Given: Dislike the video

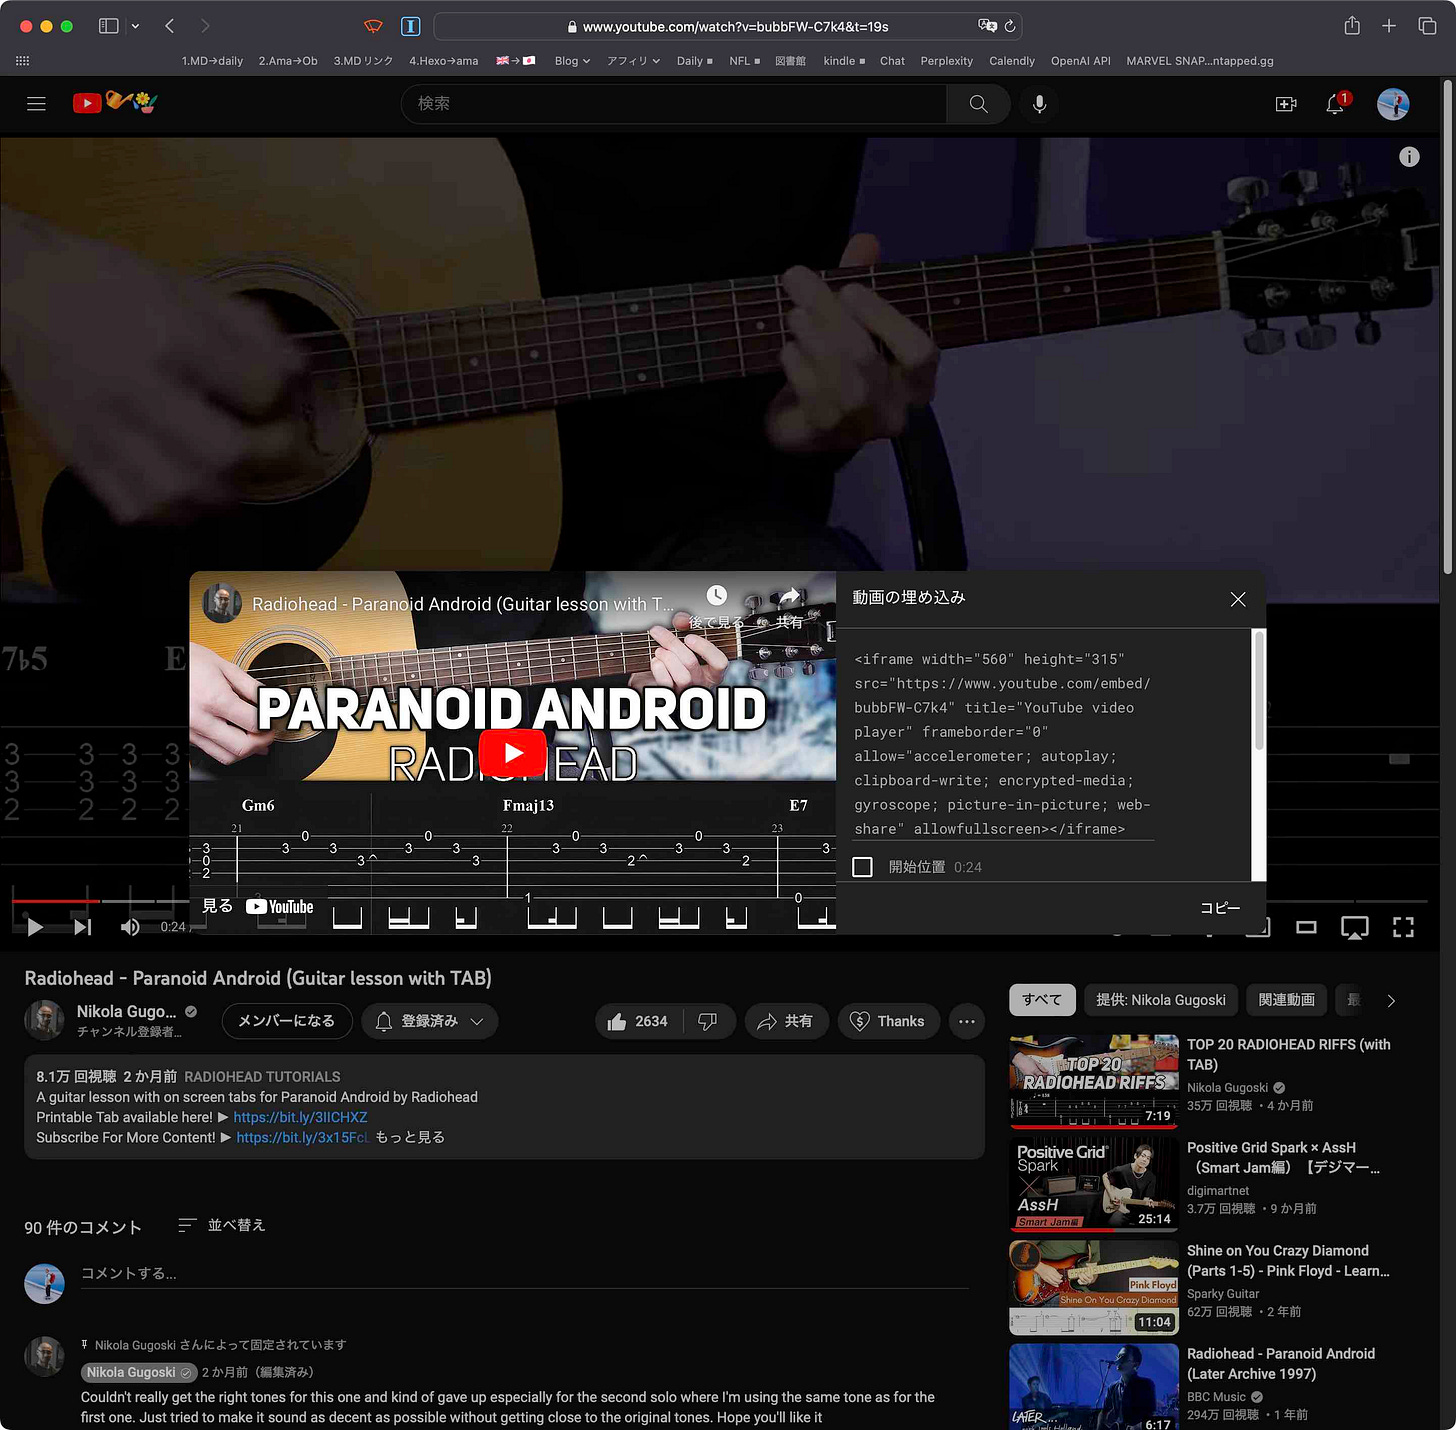Looking at the screenshot, I should pyautogui.click(x=708, y=1021).
